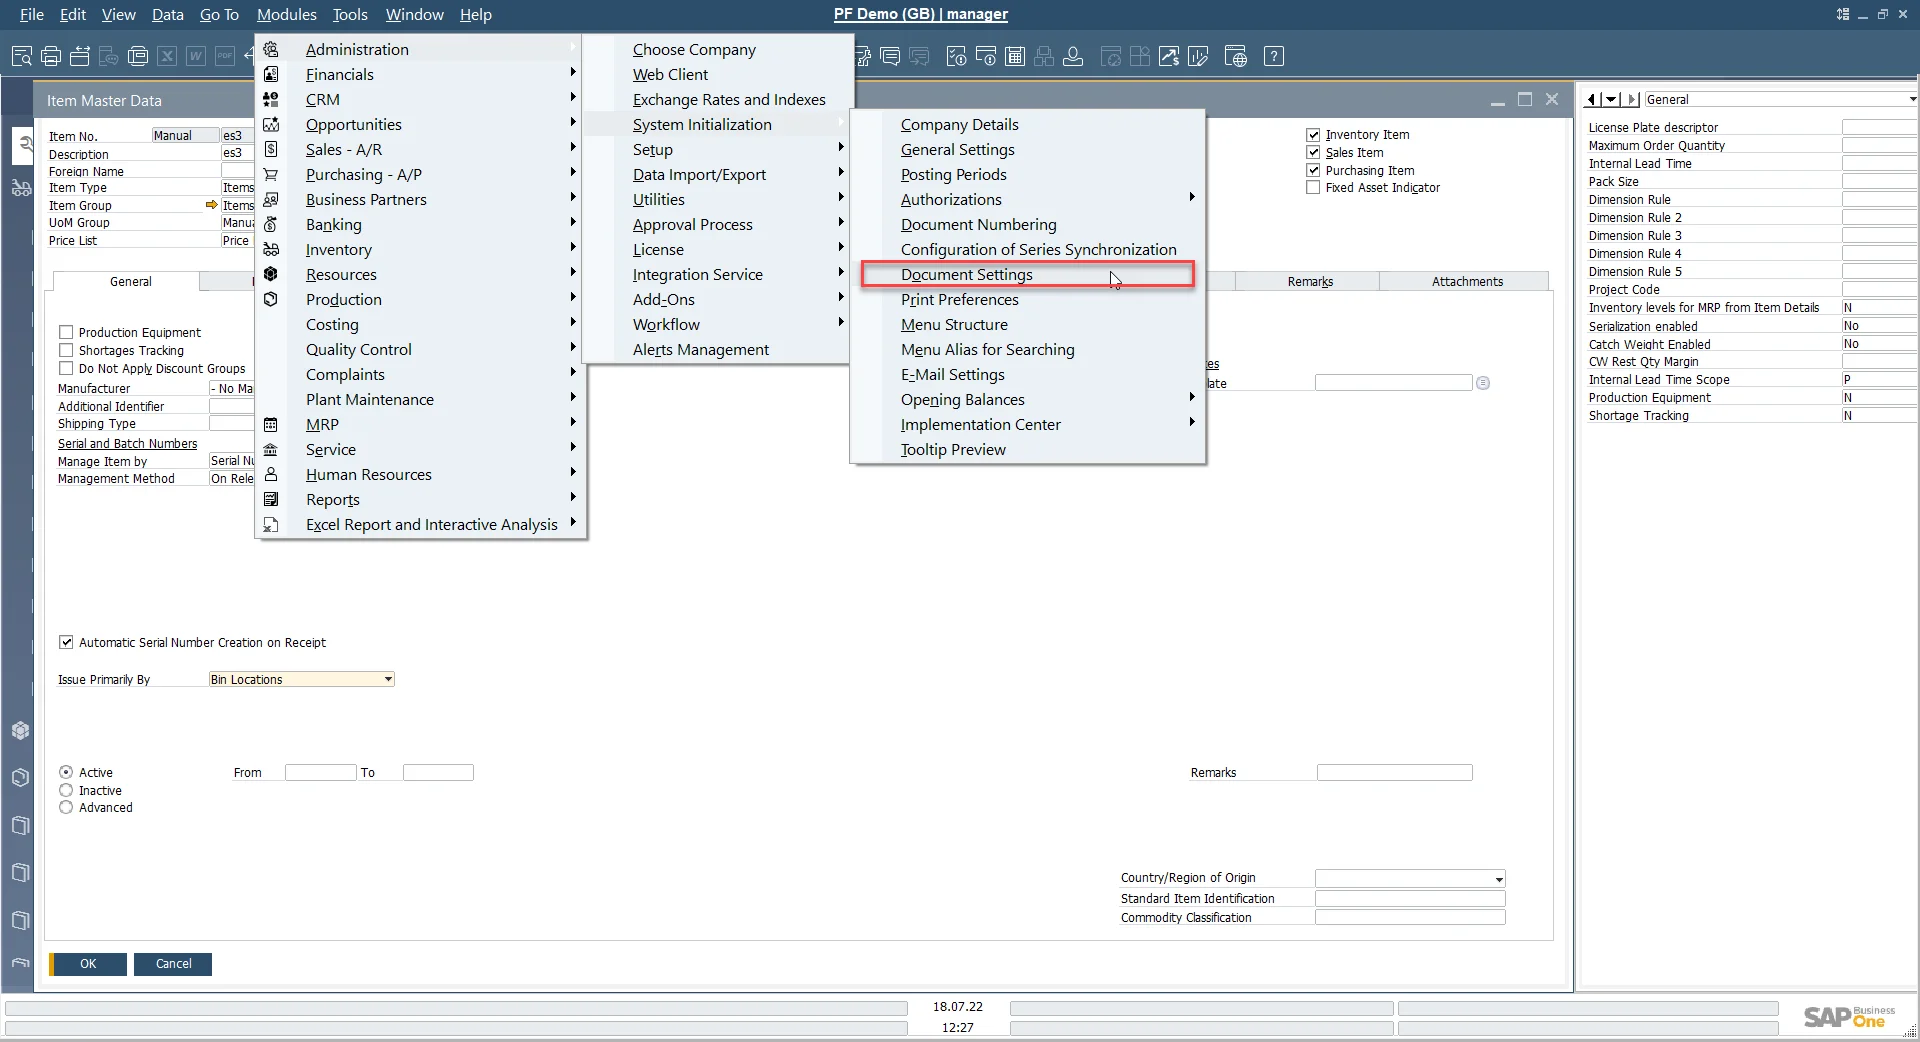Switch to the Attachments tab
This screenshot has width=1920, height=1042.
tap(1466, 282)
